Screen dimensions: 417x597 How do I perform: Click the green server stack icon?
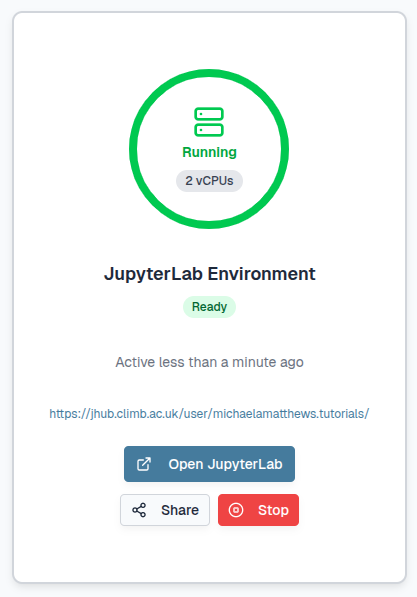[209, 122]
